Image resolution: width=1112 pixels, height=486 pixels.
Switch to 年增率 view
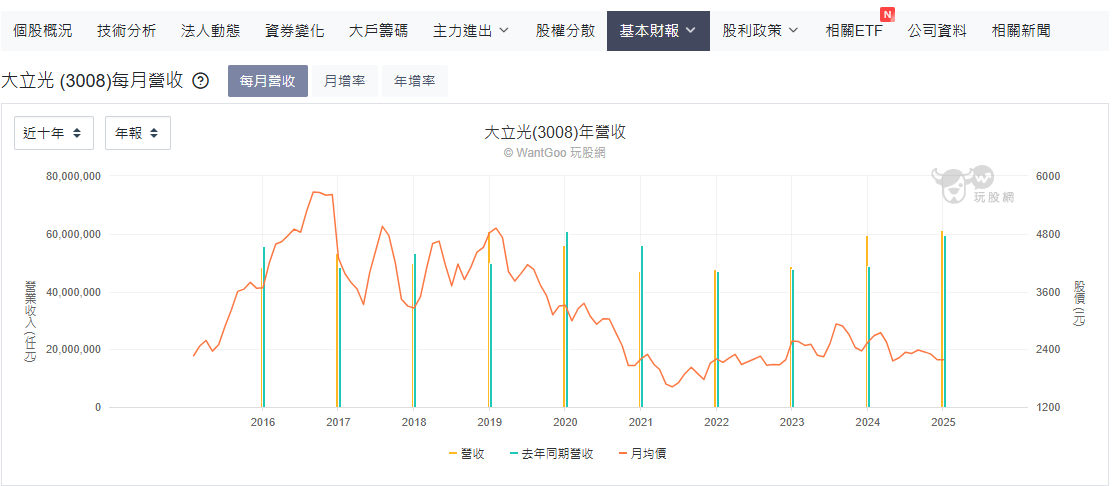415,81
